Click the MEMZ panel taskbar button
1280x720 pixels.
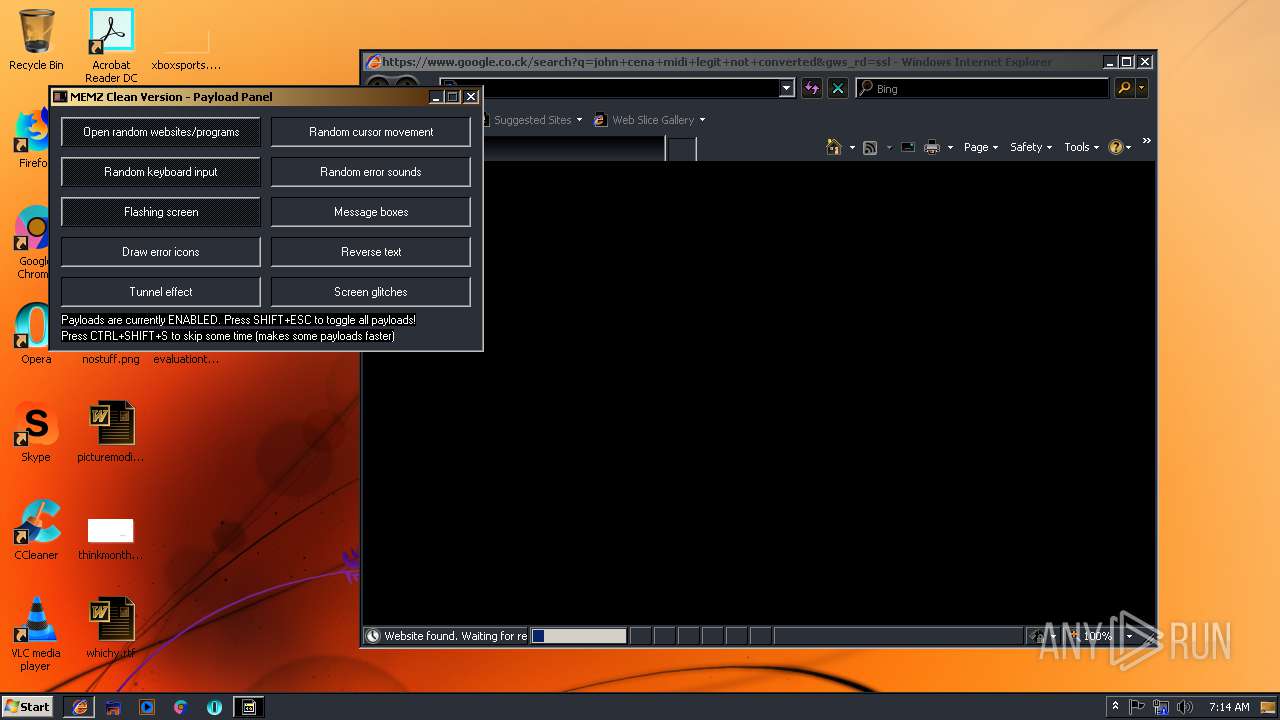click(249, 707)
